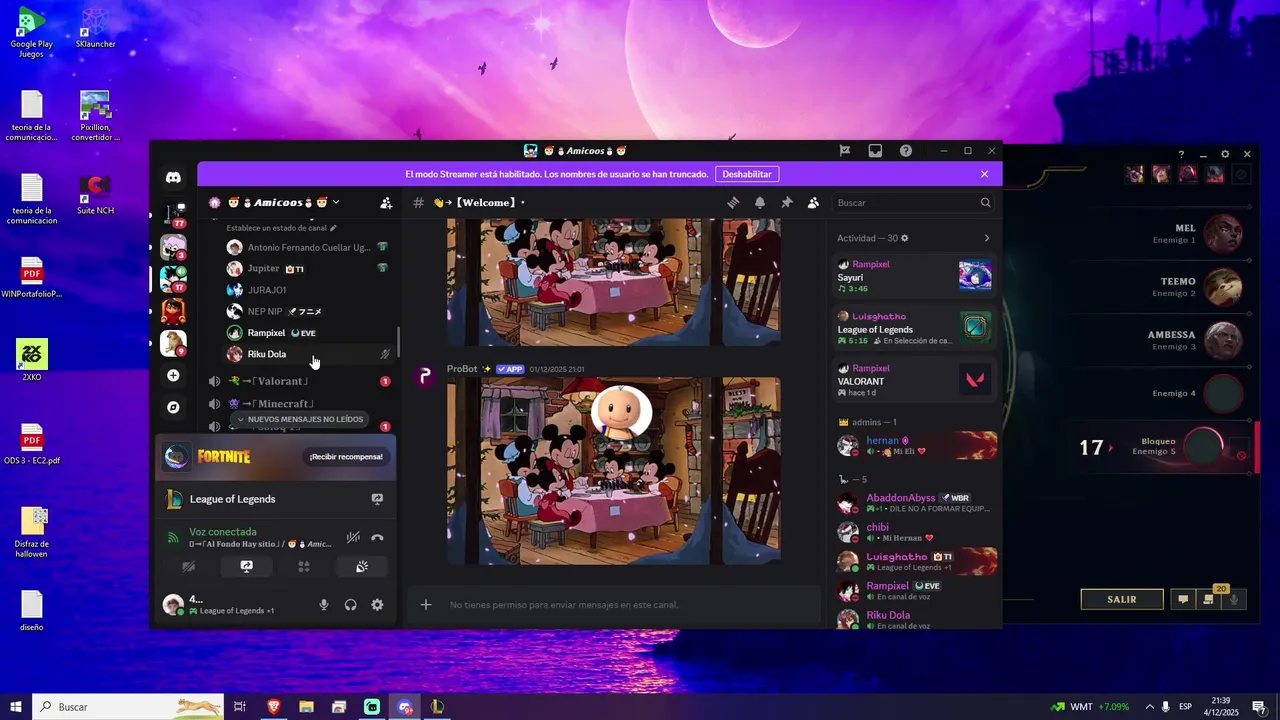Open chibi in the member list

tap(915, 532)
